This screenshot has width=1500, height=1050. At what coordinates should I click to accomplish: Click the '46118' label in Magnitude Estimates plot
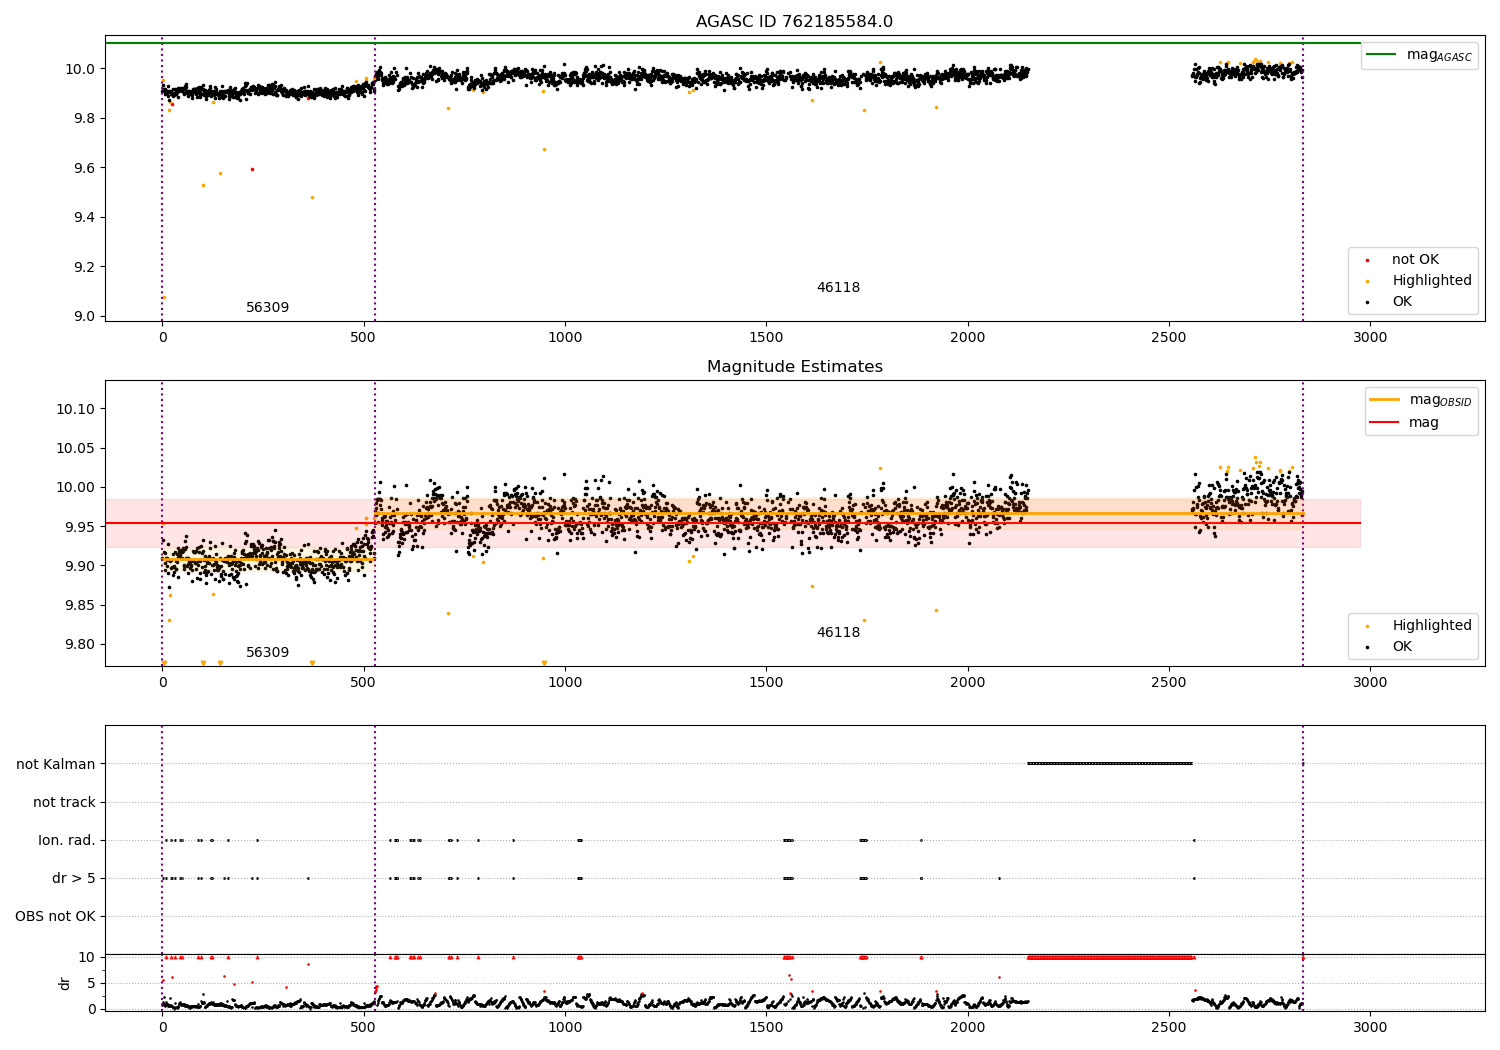click(x=838, y=633)
